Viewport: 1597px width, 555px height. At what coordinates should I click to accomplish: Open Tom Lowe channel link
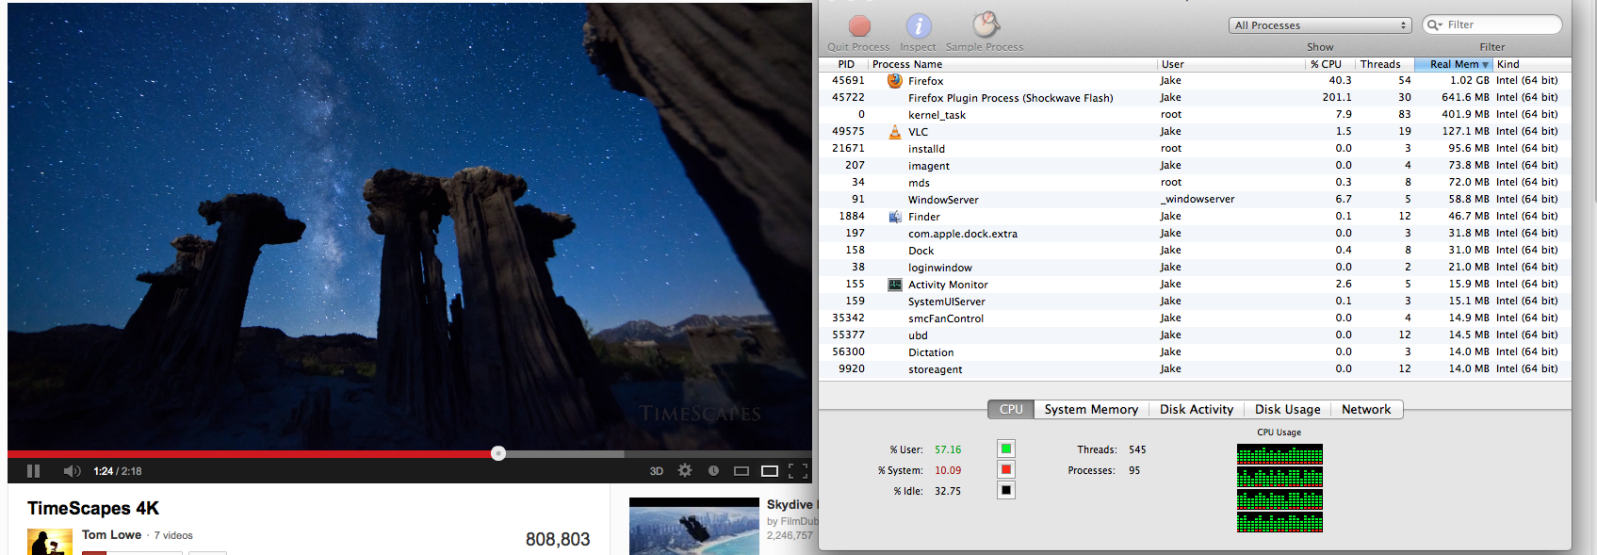point(111,535)
